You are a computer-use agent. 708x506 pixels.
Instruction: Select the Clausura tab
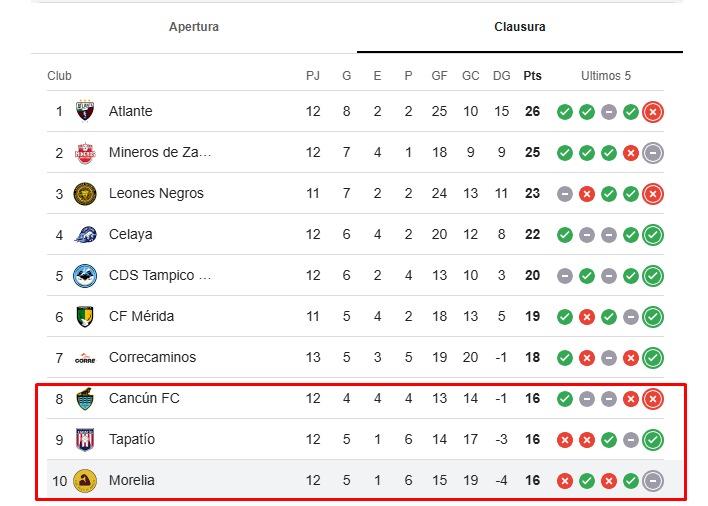pyautogui.click(x=520, y=27)
